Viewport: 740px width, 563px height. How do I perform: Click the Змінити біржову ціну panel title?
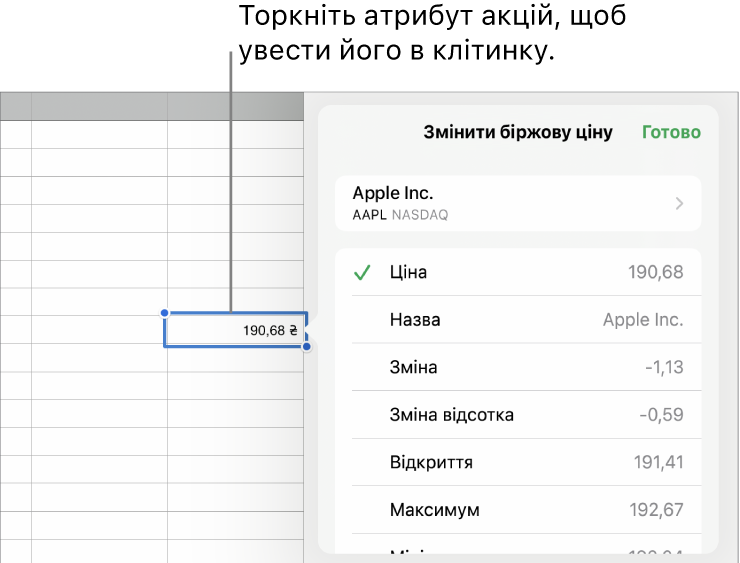point(518,132)
